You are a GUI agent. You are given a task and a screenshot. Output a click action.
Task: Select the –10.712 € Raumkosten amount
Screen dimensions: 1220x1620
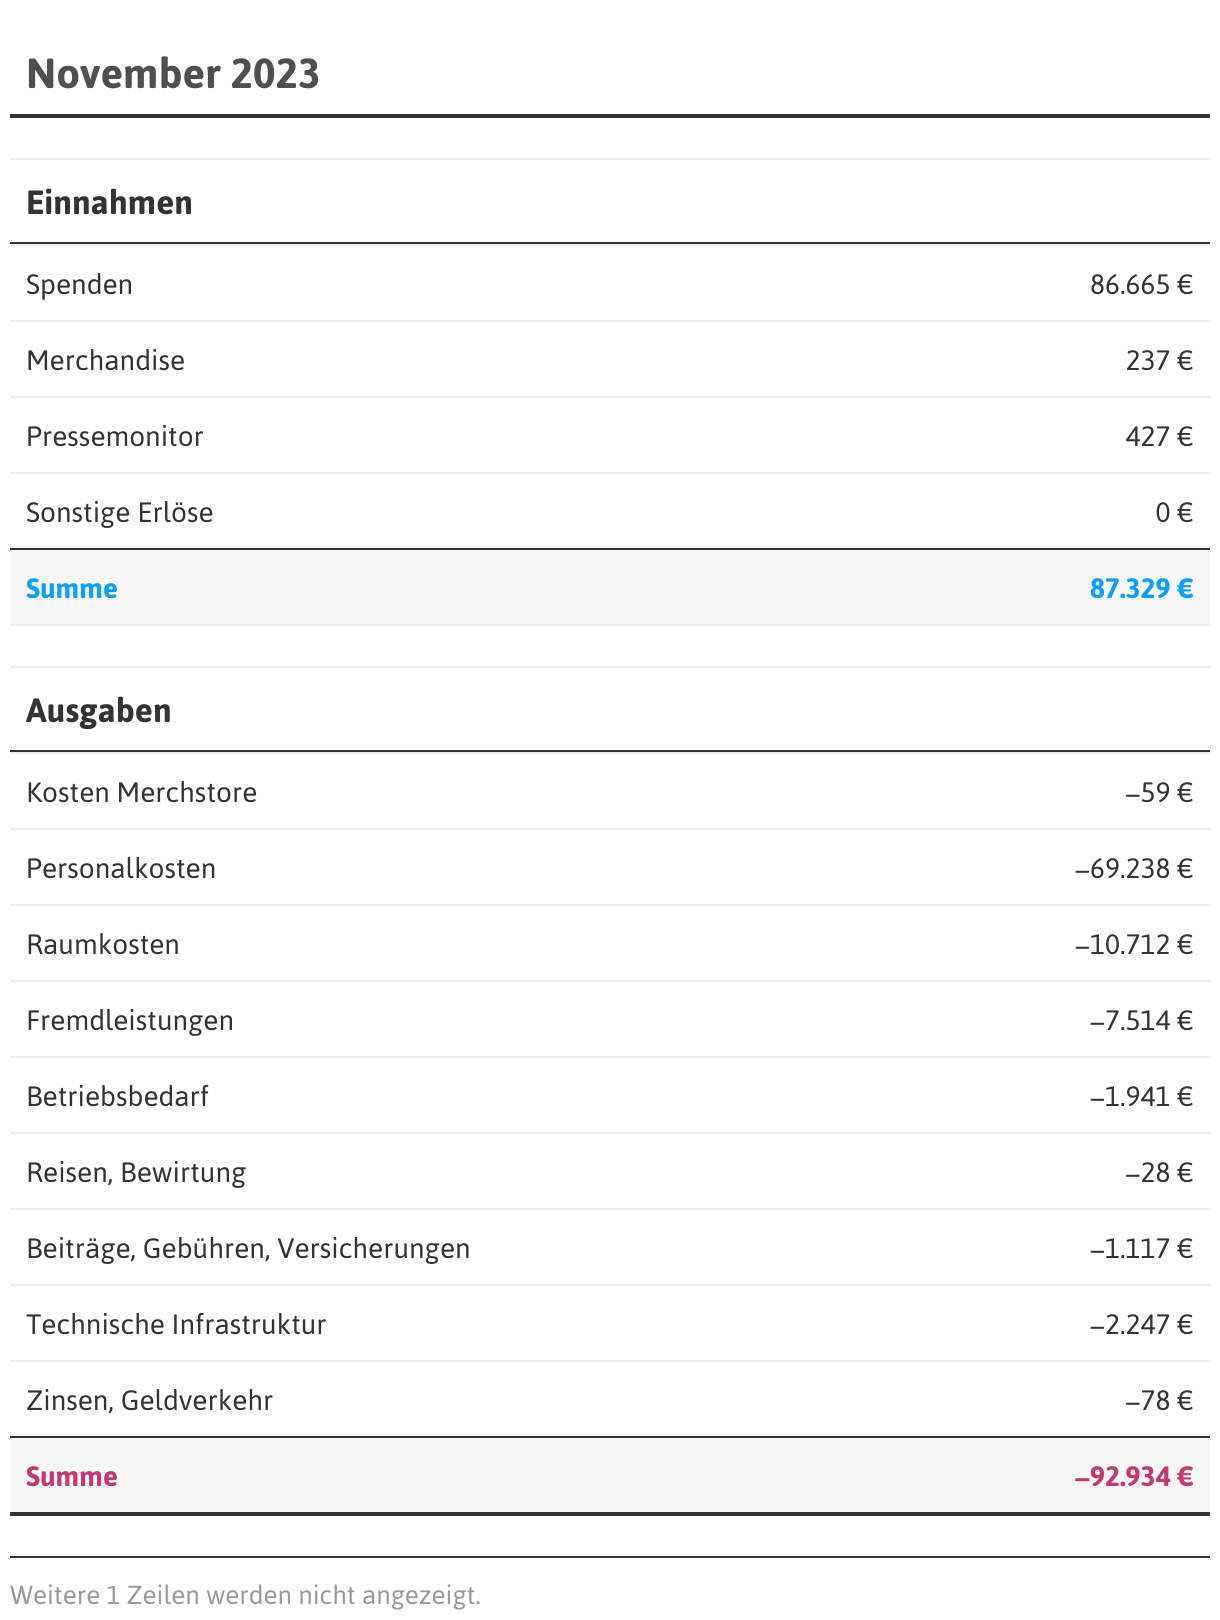click(1133, 945)
